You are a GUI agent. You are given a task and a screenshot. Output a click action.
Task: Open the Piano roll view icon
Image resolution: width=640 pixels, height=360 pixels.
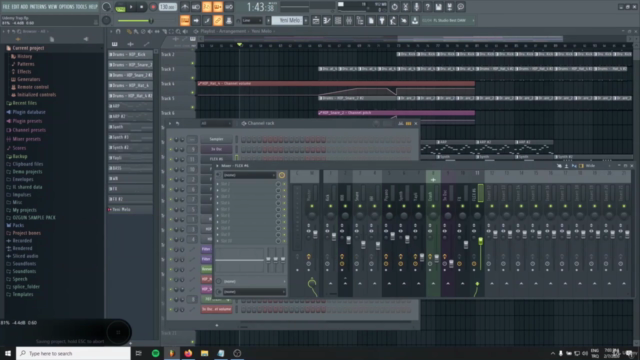pos(327,20)
